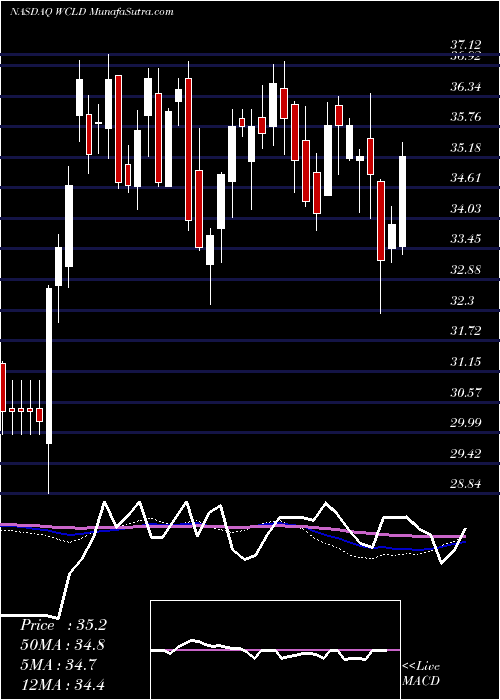Viewport: 500px width, 700px height.
Task: Click the 30.57 price axis label
Action: tap(466, 392)
